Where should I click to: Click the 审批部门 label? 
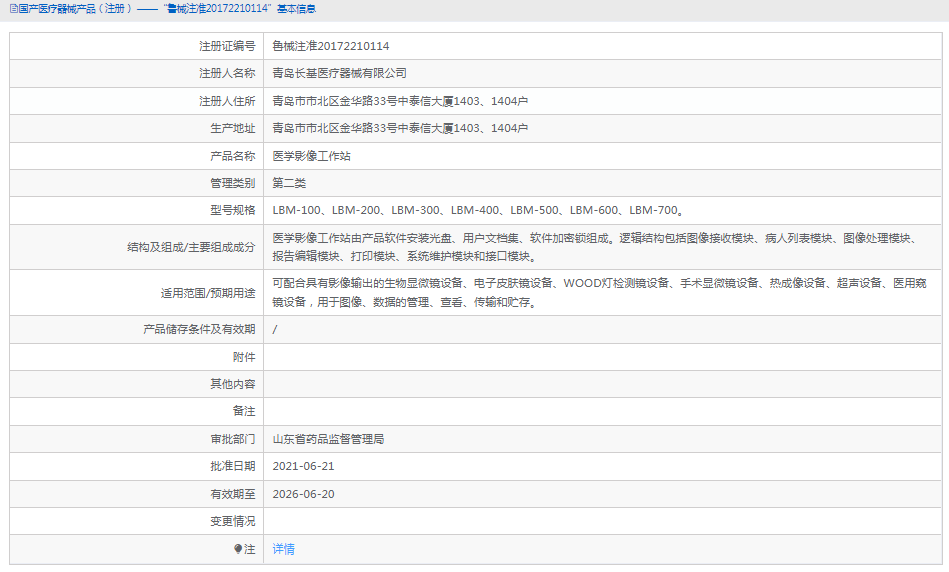coord(232,439)
